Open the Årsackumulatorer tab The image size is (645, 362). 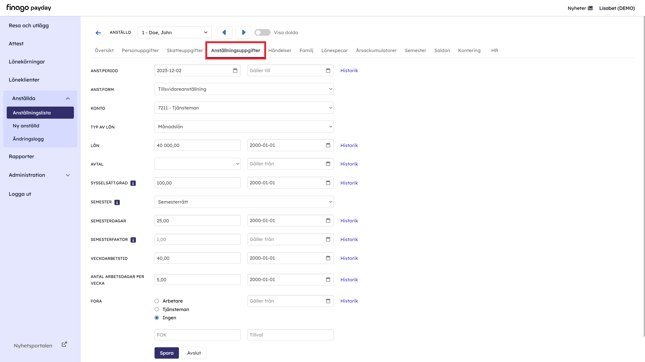tap(376, 51)
